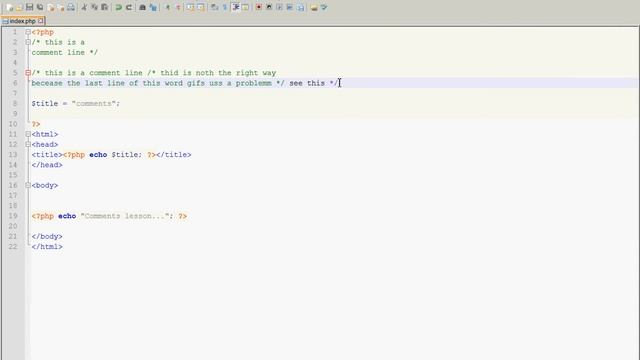Click the echo keyword on line 19
The image size is (640, 360).
(x=67, y=216)
